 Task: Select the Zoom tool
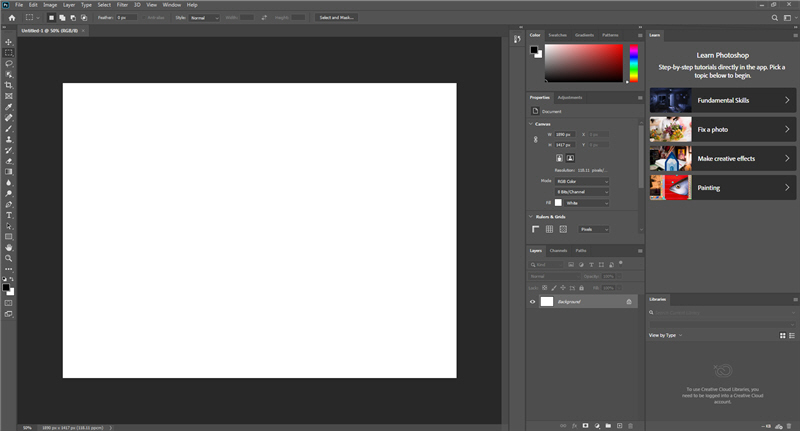pyautogui.click(x=9, y=259)
